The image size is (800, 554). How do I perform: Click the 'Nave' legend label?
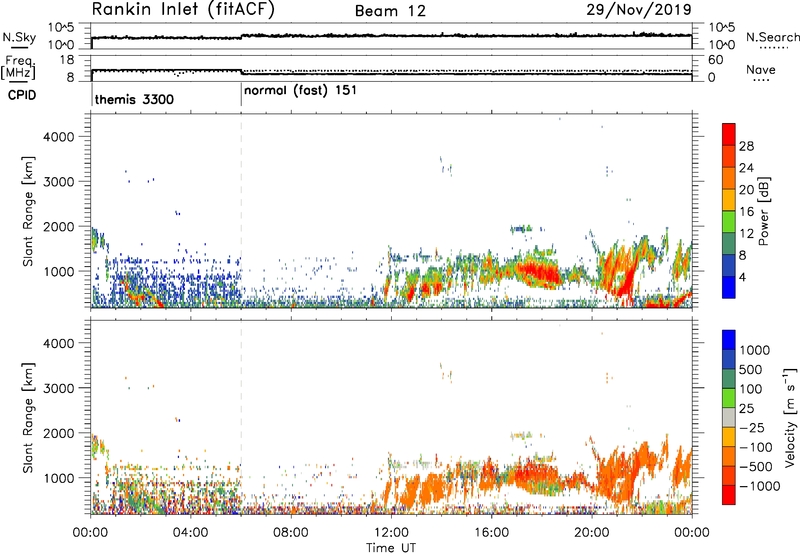tap(761, 70)
